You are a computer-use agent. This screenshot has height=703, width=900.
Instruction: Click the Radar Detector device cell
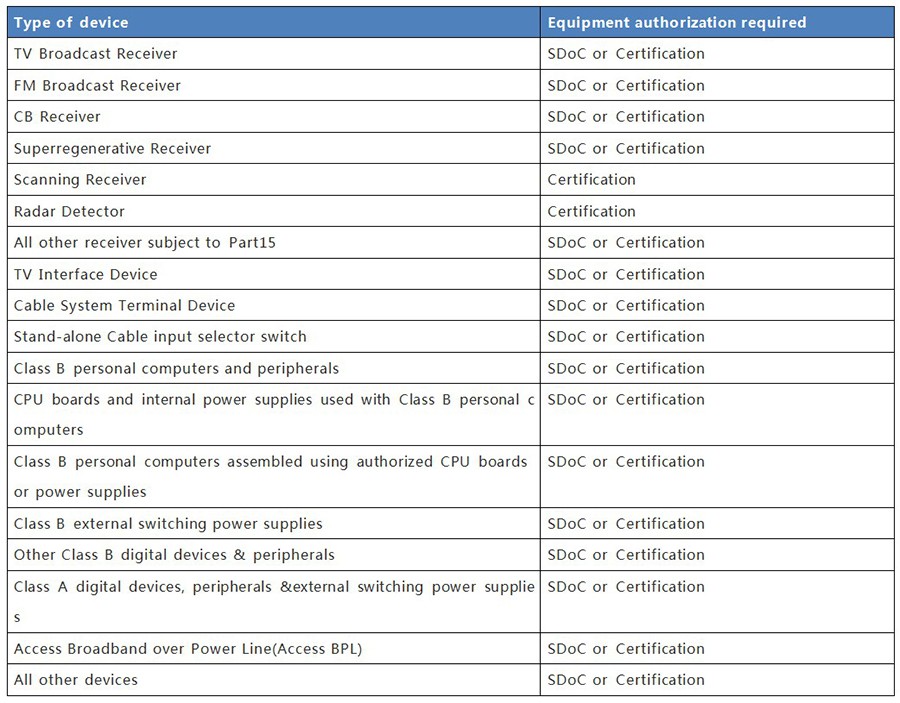70,212
